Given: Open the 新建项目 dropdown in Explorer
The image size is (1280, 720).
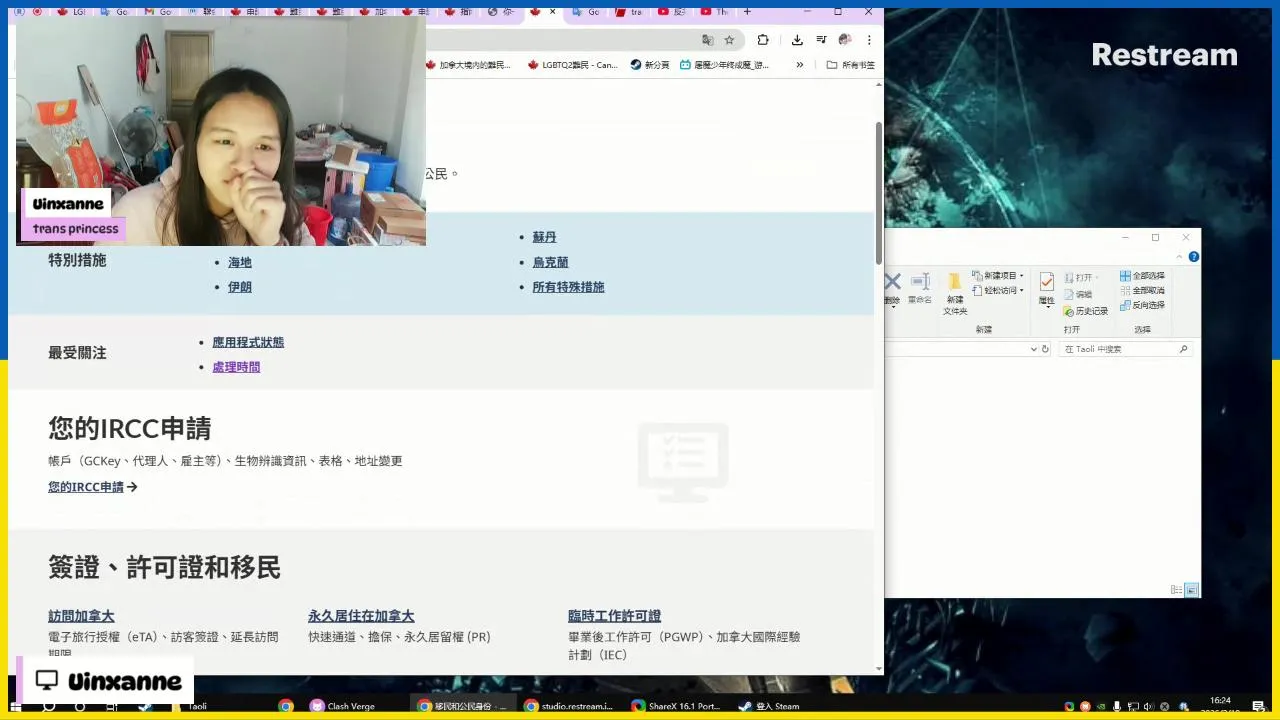Looking at the screenshot, I should pyautogui.click(x=1000, y=276).
